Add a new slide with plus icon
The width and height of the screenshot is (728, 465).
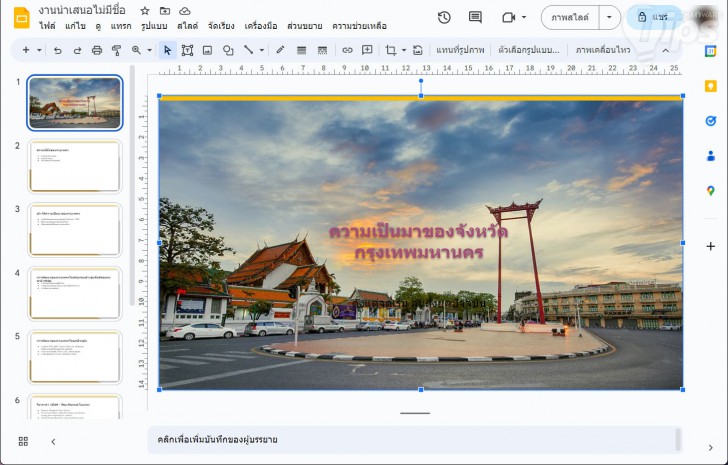(x=26, y=50)
